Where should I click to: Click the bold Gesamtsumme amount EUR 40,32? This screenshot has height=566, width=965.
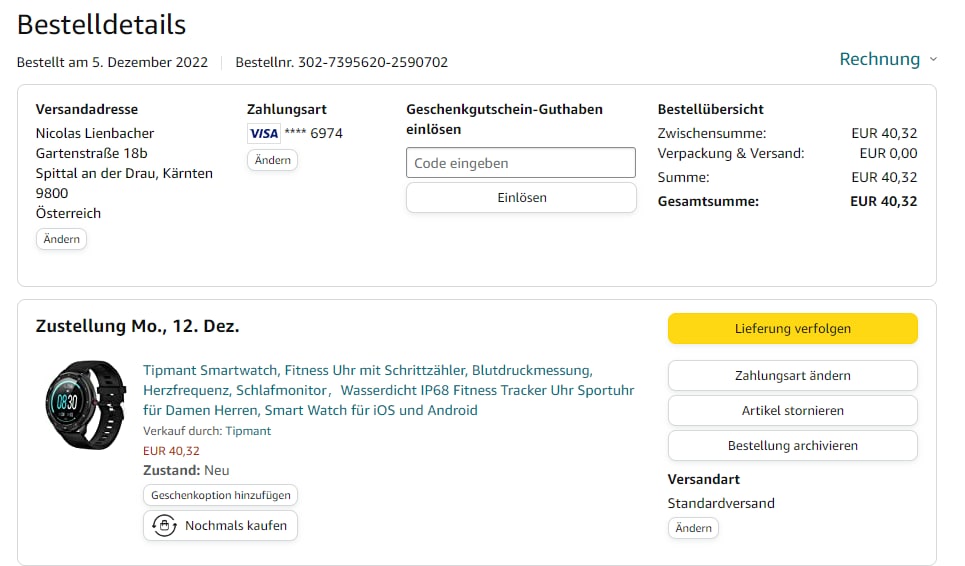883,201
